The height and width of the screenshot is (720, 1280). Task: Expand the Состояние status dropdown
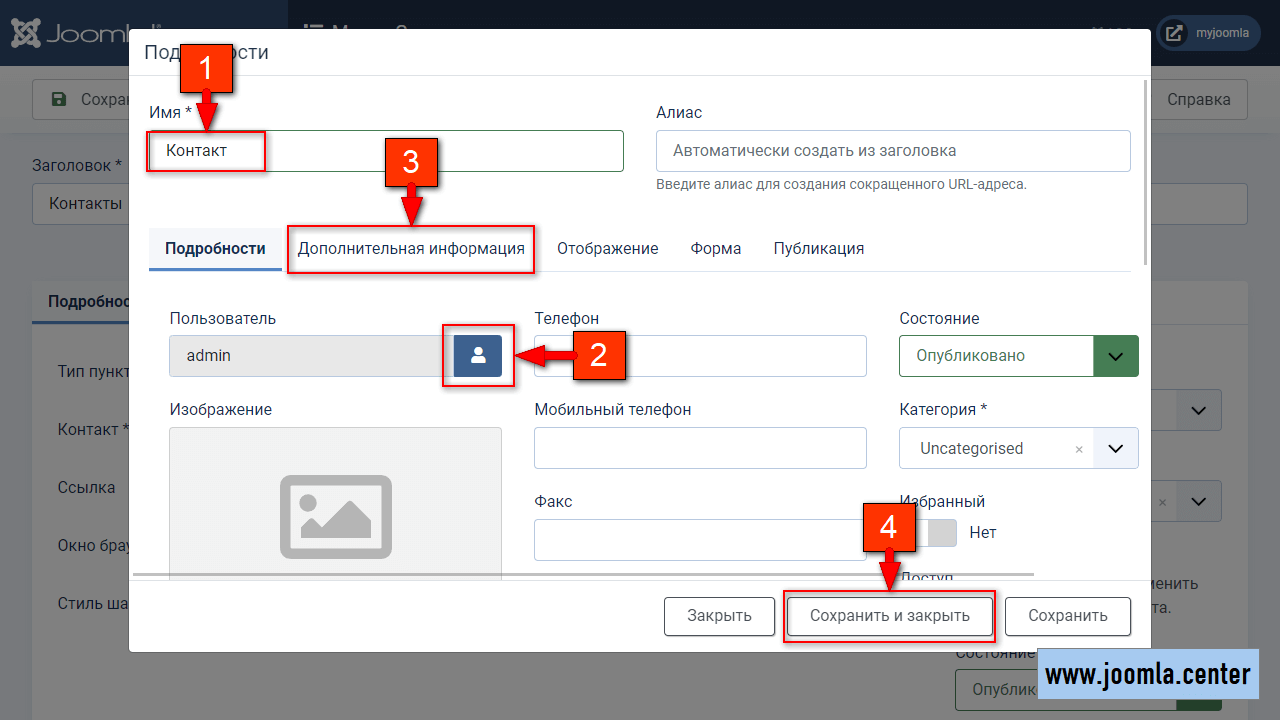click(1116, 356)
